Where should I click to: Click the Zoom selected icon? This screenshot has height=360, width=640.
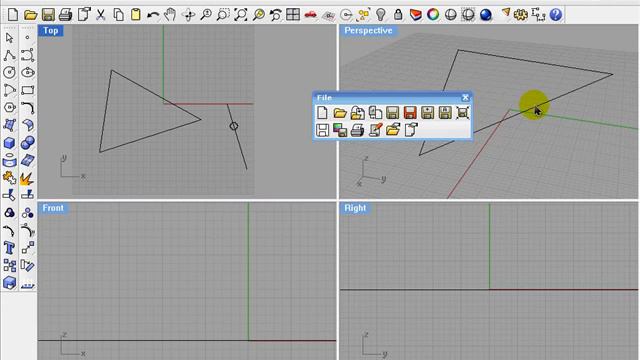tap(258, 15)
